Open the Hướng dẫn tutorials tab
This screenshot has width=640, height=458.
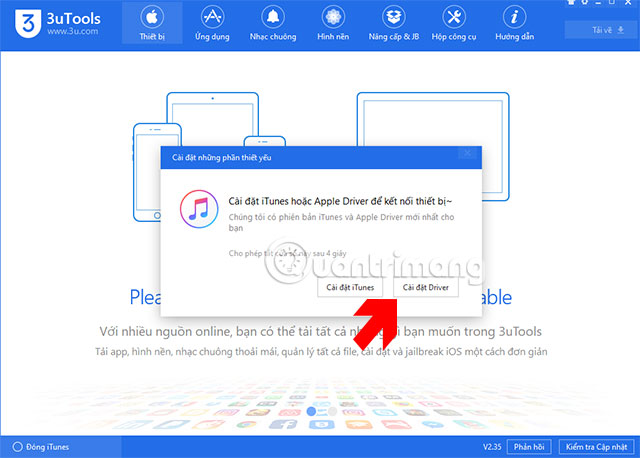point(514,23)
